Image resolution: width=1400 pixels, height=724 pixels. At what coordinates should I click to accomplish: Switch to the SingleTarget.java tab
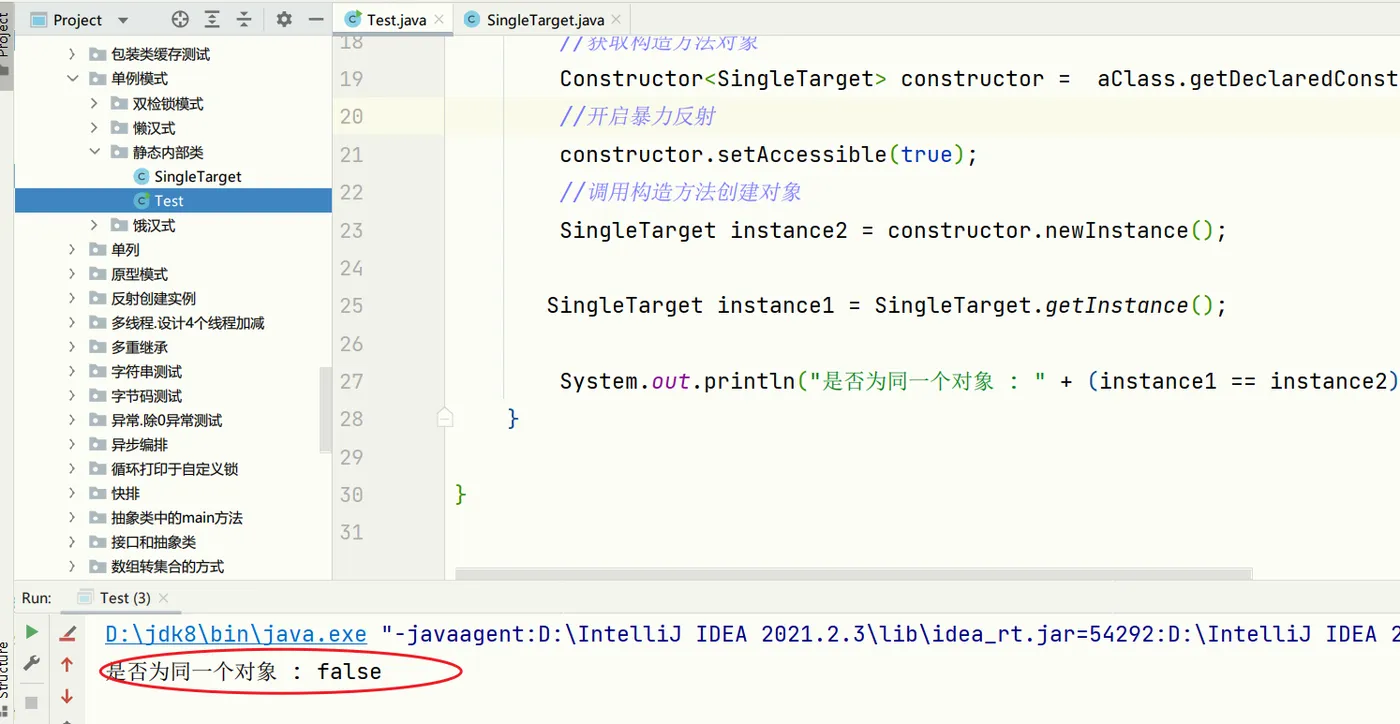(540, 19)
